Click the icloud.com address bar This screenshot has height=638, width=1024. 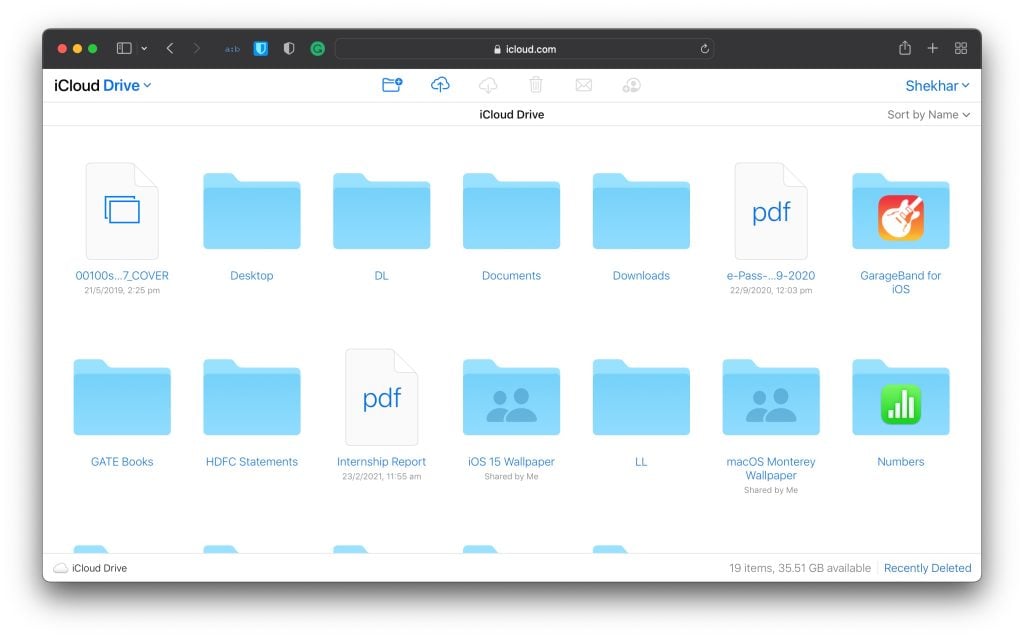tap(524, 49)
